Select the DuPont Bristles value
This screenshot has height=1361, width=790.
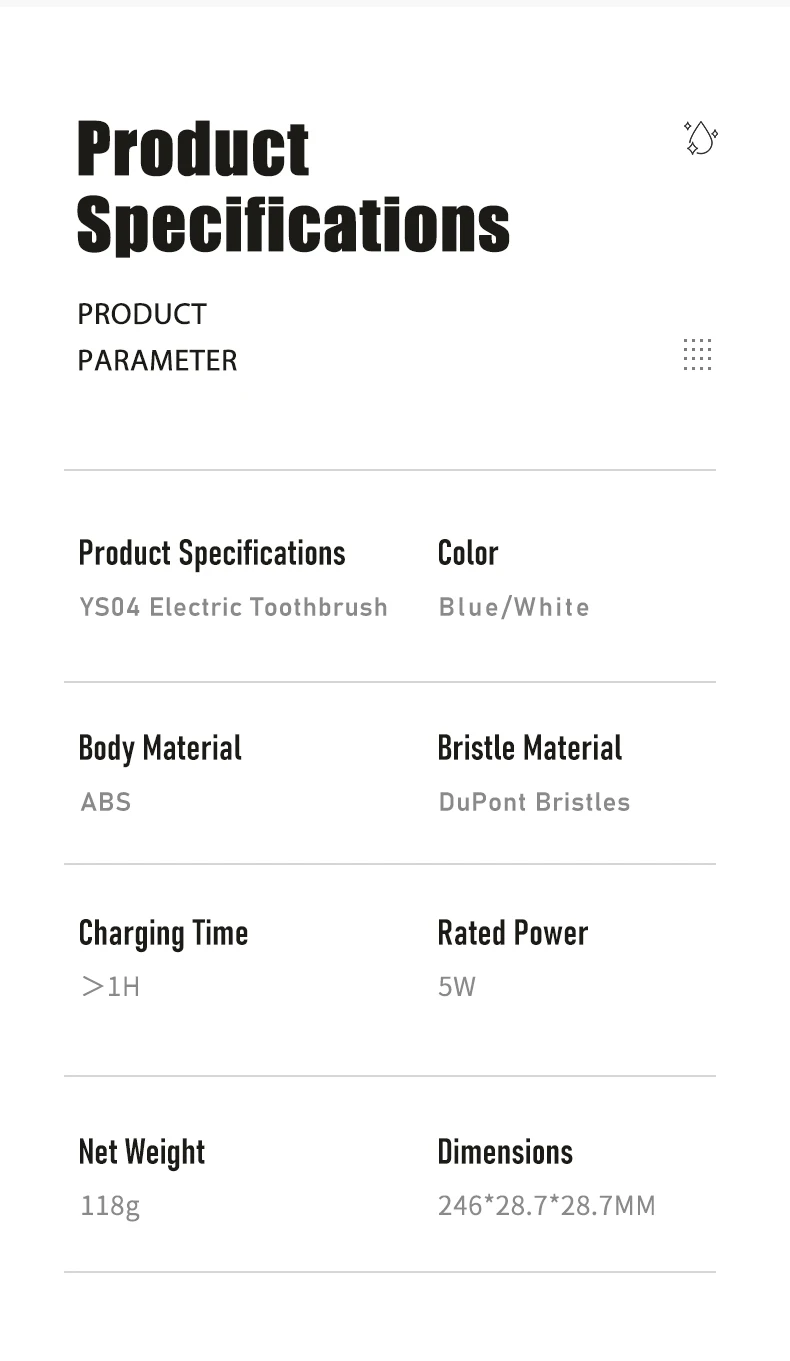pyautogui.click(x=534, y=802)
